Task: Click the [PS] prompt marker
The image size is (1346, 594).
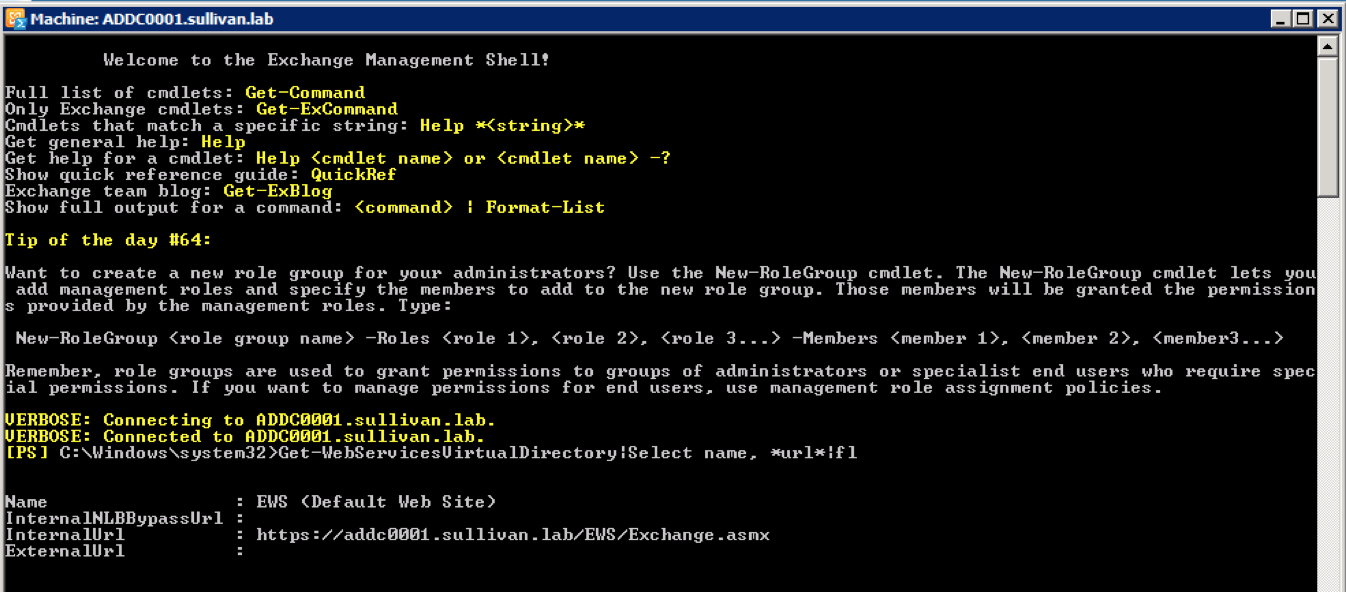Action: [27, 453]
